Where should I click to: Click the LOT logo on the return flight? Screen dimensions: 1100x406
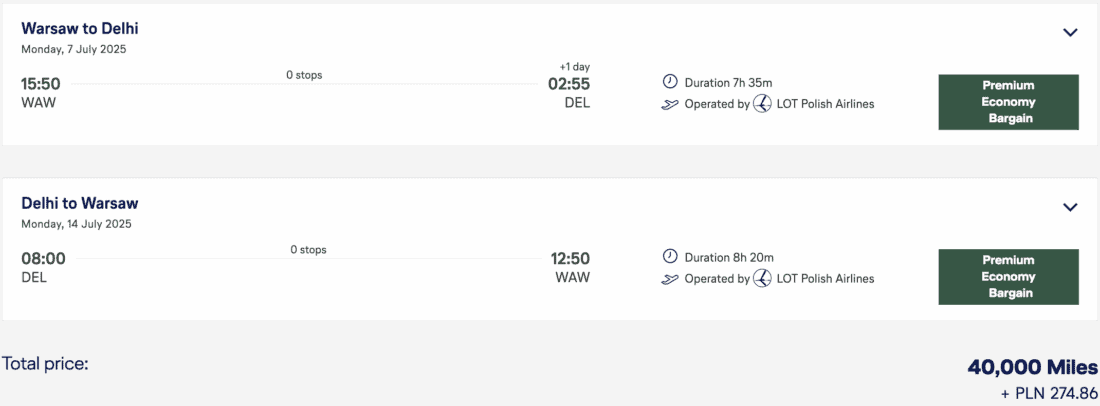click(x=762, y=279)
